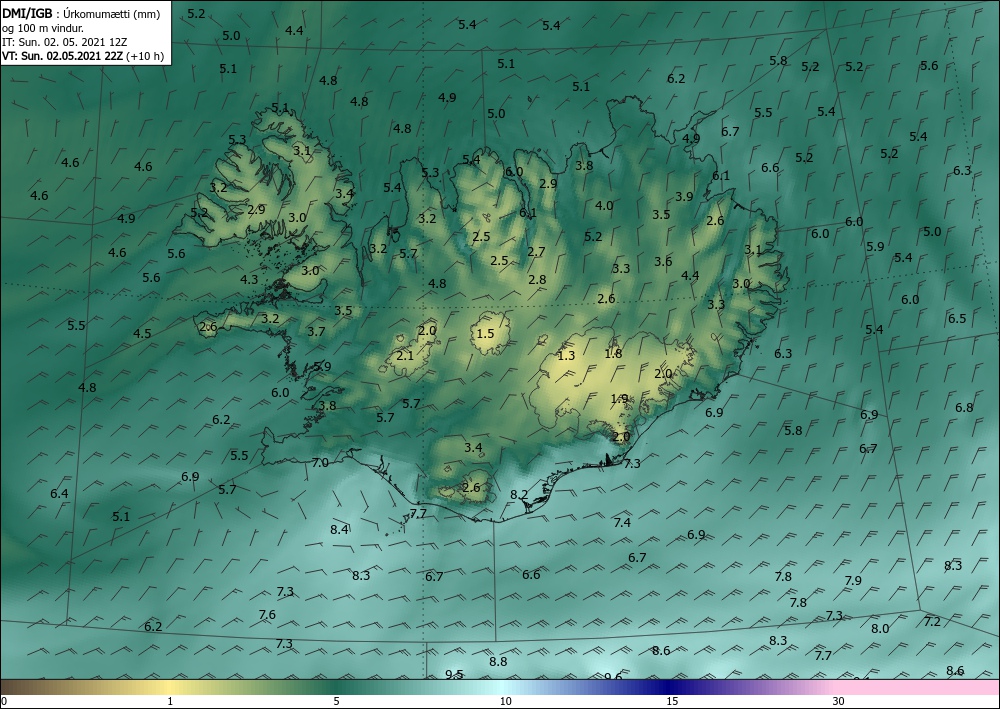Click the 6.5 value over the sea

[957, 319]
